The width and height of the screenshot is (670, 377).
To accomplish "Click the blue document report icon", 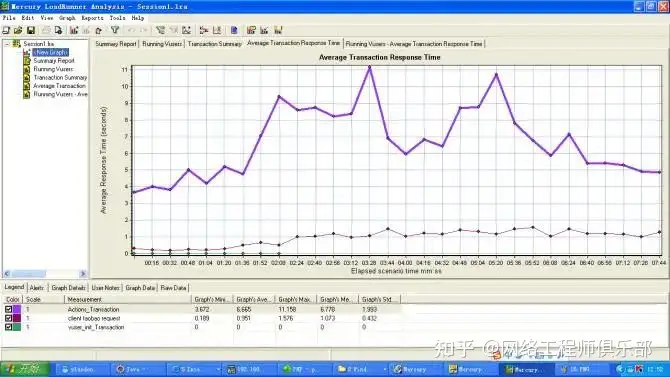I will click(x=234, y=30).
